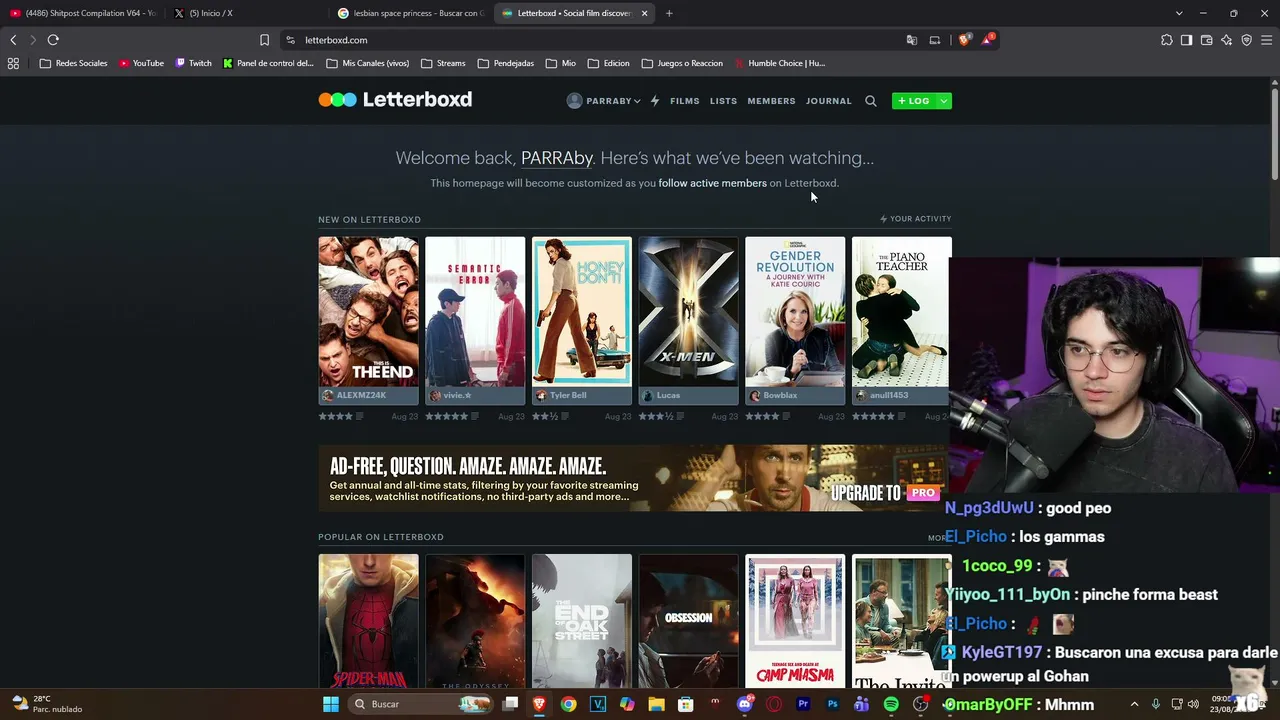View site settings icon in address bar
The image size is (1280, 720).
coord(290,40)
